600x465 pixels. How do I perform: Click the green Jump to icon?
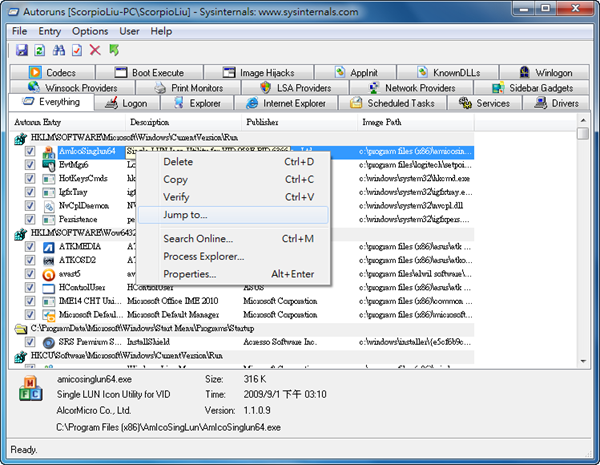113,50
